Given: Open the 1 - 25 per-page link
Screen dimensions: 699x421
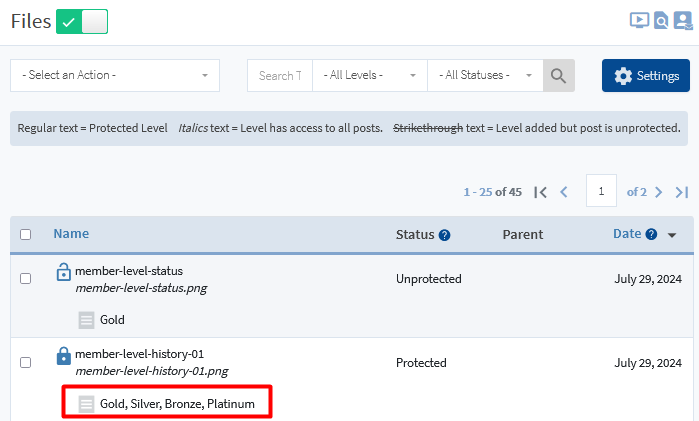Looking at the screenshot, I should click(478, 192).
